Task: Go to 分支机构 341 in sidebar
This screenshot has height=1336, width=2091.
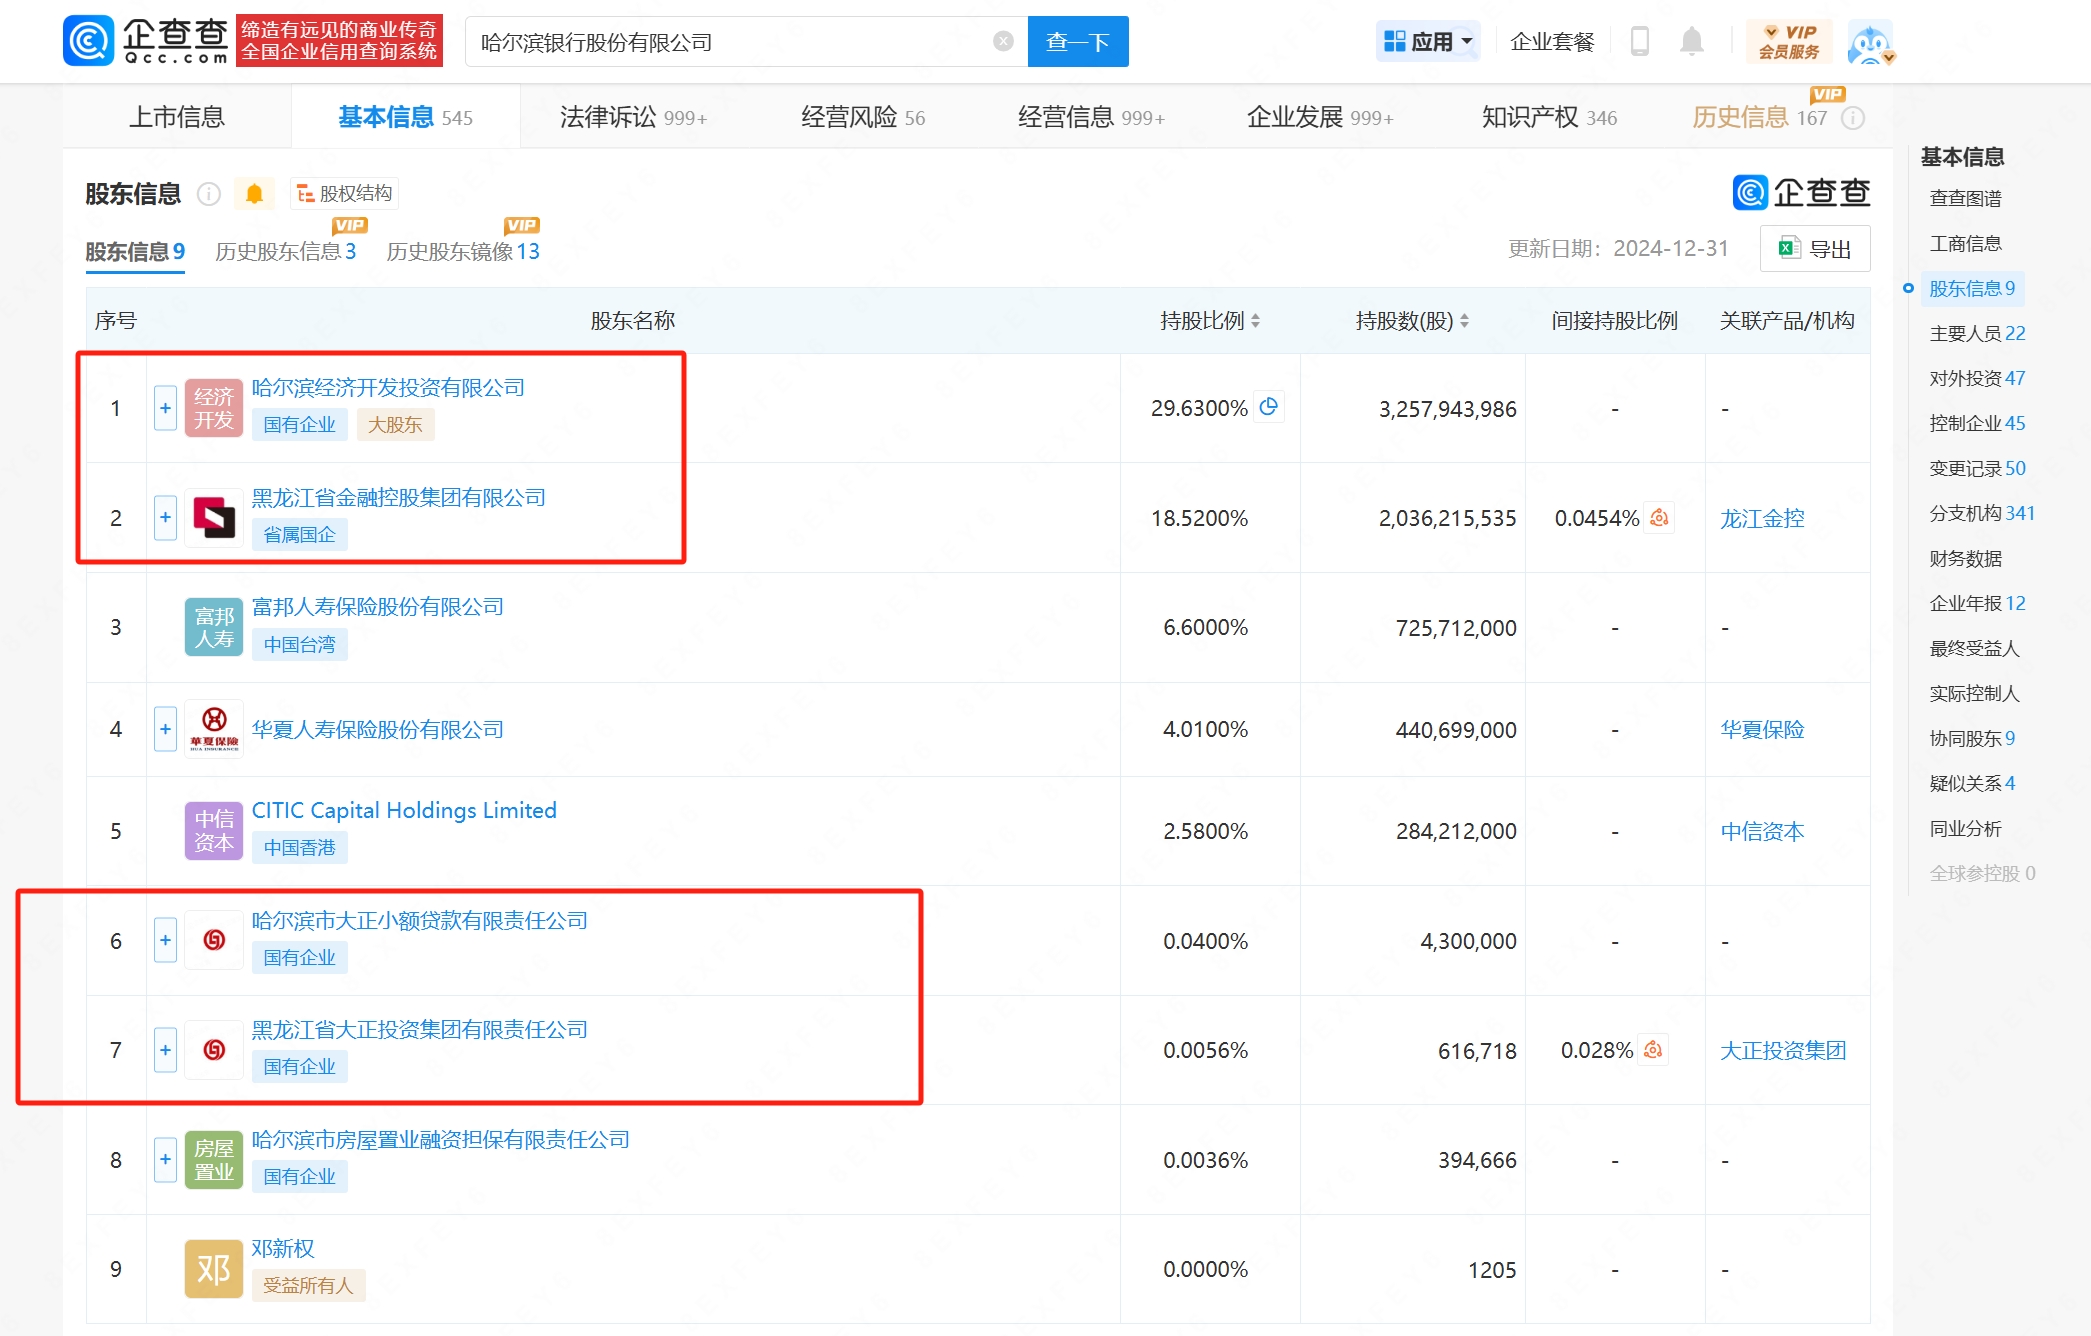Action: [1982, 513]
